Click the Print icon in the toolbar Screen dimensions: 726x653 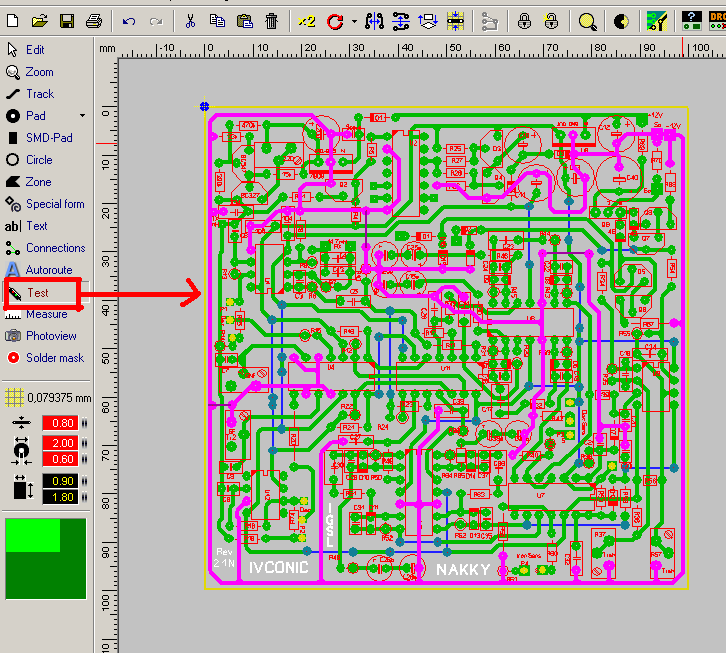93,20
